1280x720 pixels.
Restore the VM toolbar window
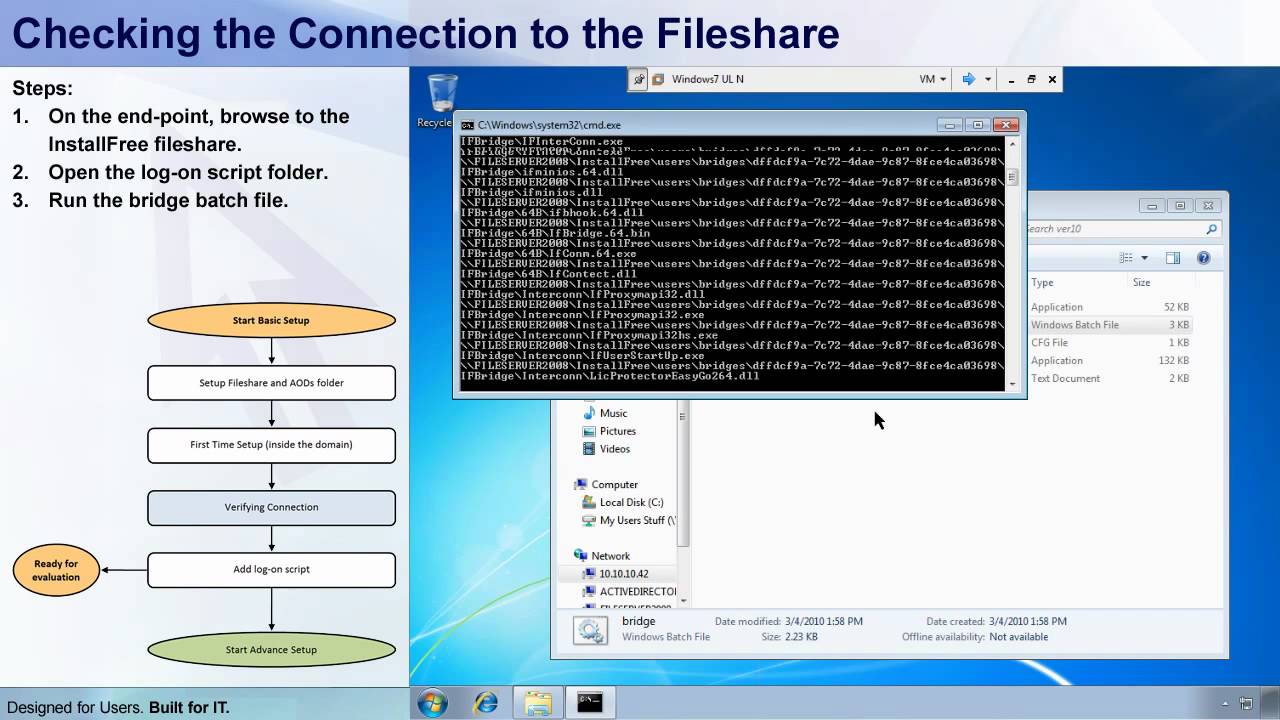point(1032,79)
